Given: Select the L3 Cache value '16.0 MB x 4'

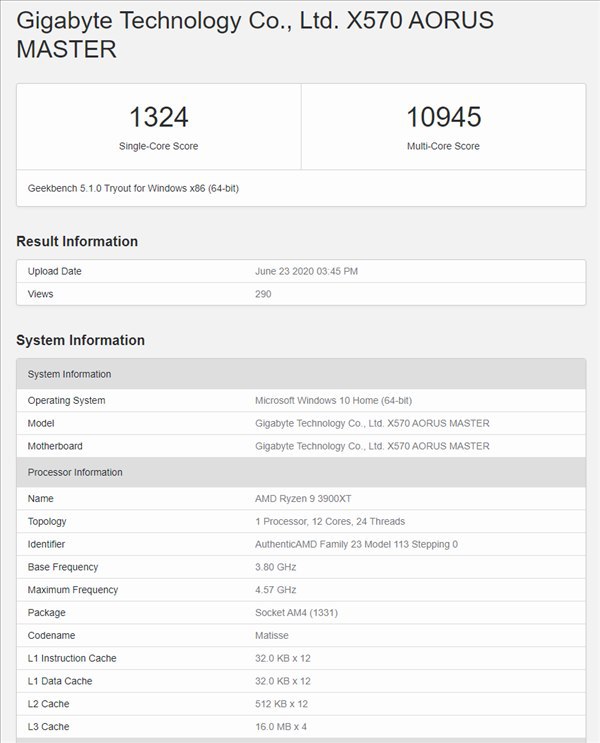Looking at the screenshot, I should click(281, 726).
